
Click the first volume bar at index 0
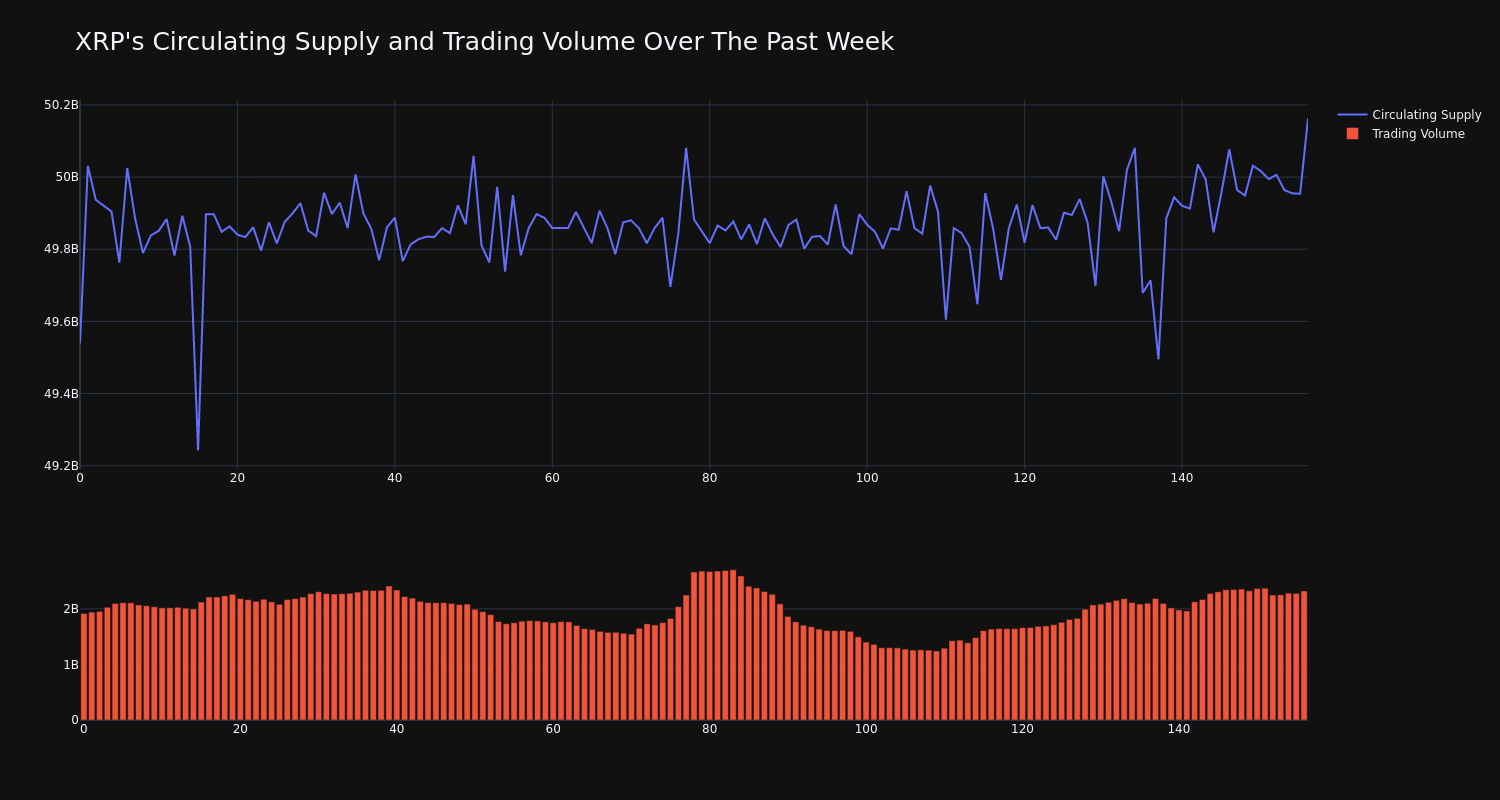pyautogui.click(x=84, y=667)
